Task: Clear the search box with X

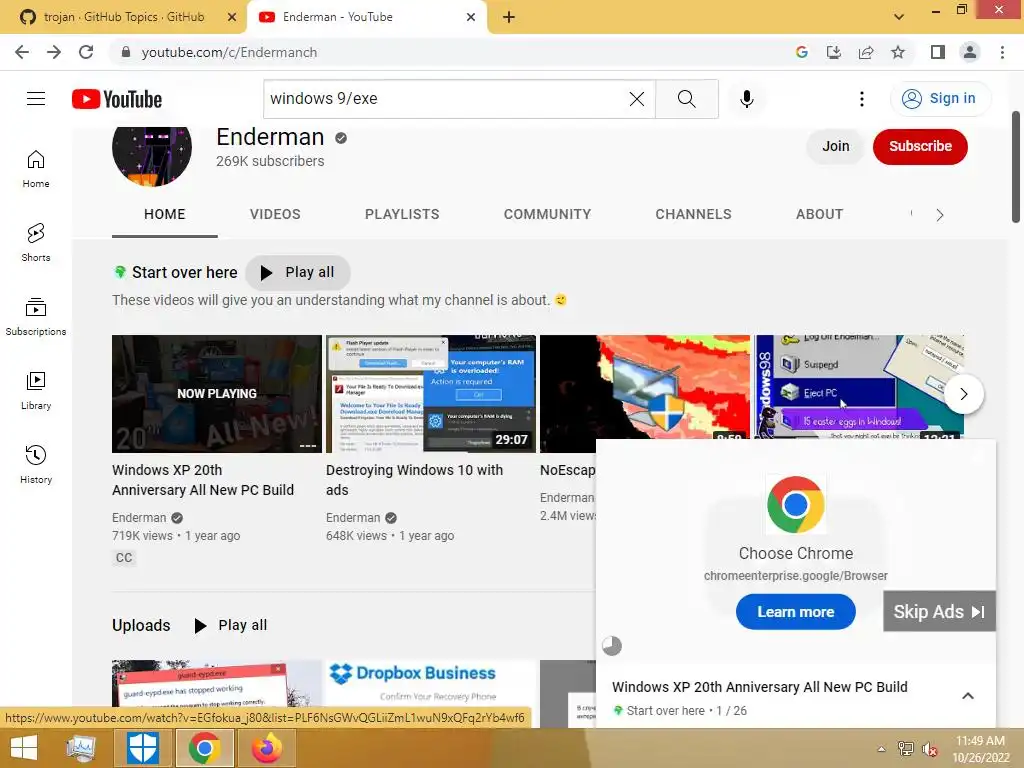Action: coord(637,99)
